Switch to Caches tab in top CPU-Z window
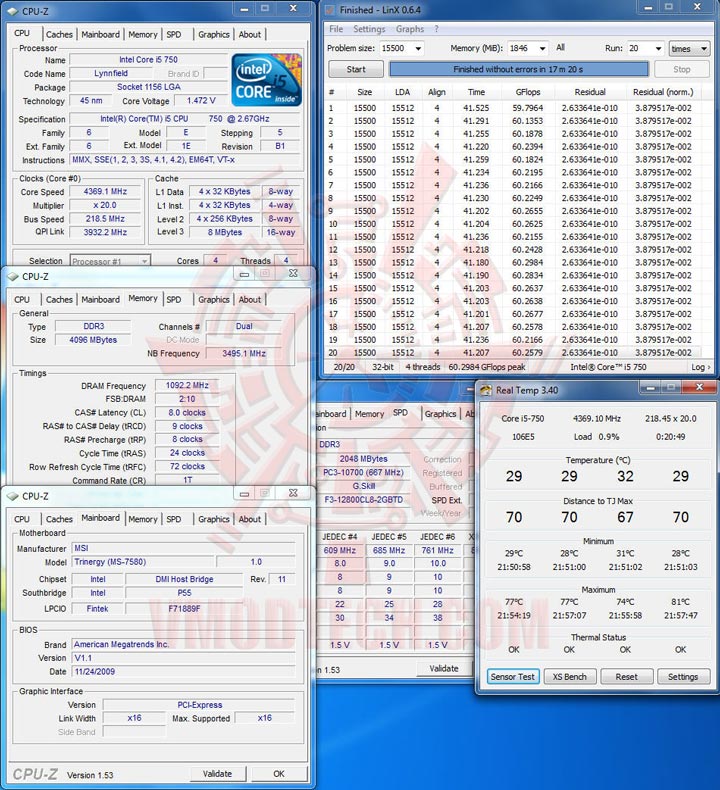 coord(59,34)
